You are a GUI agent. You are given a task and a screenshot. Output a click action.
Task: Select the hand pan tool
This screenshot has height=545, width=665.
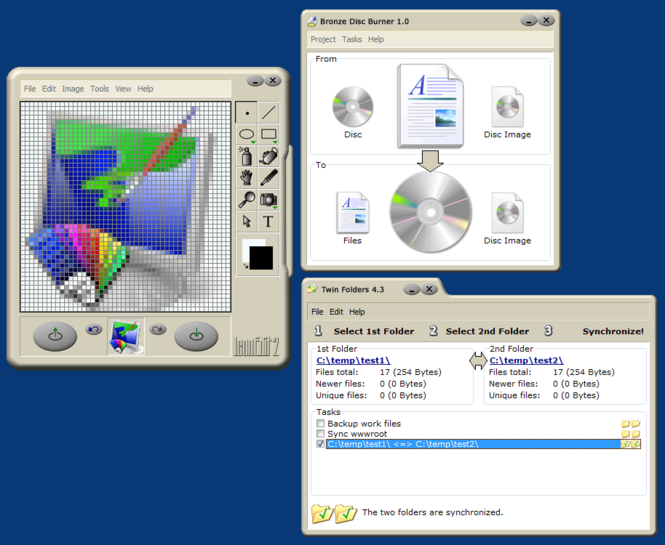(x=246, y=178)
